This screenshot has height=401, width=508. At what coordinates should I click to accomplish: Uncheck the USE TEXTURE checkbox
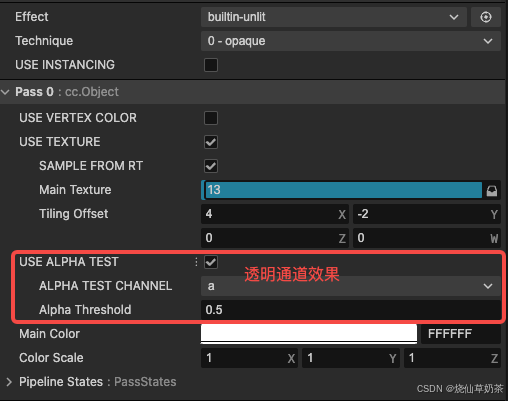point(211,142)
